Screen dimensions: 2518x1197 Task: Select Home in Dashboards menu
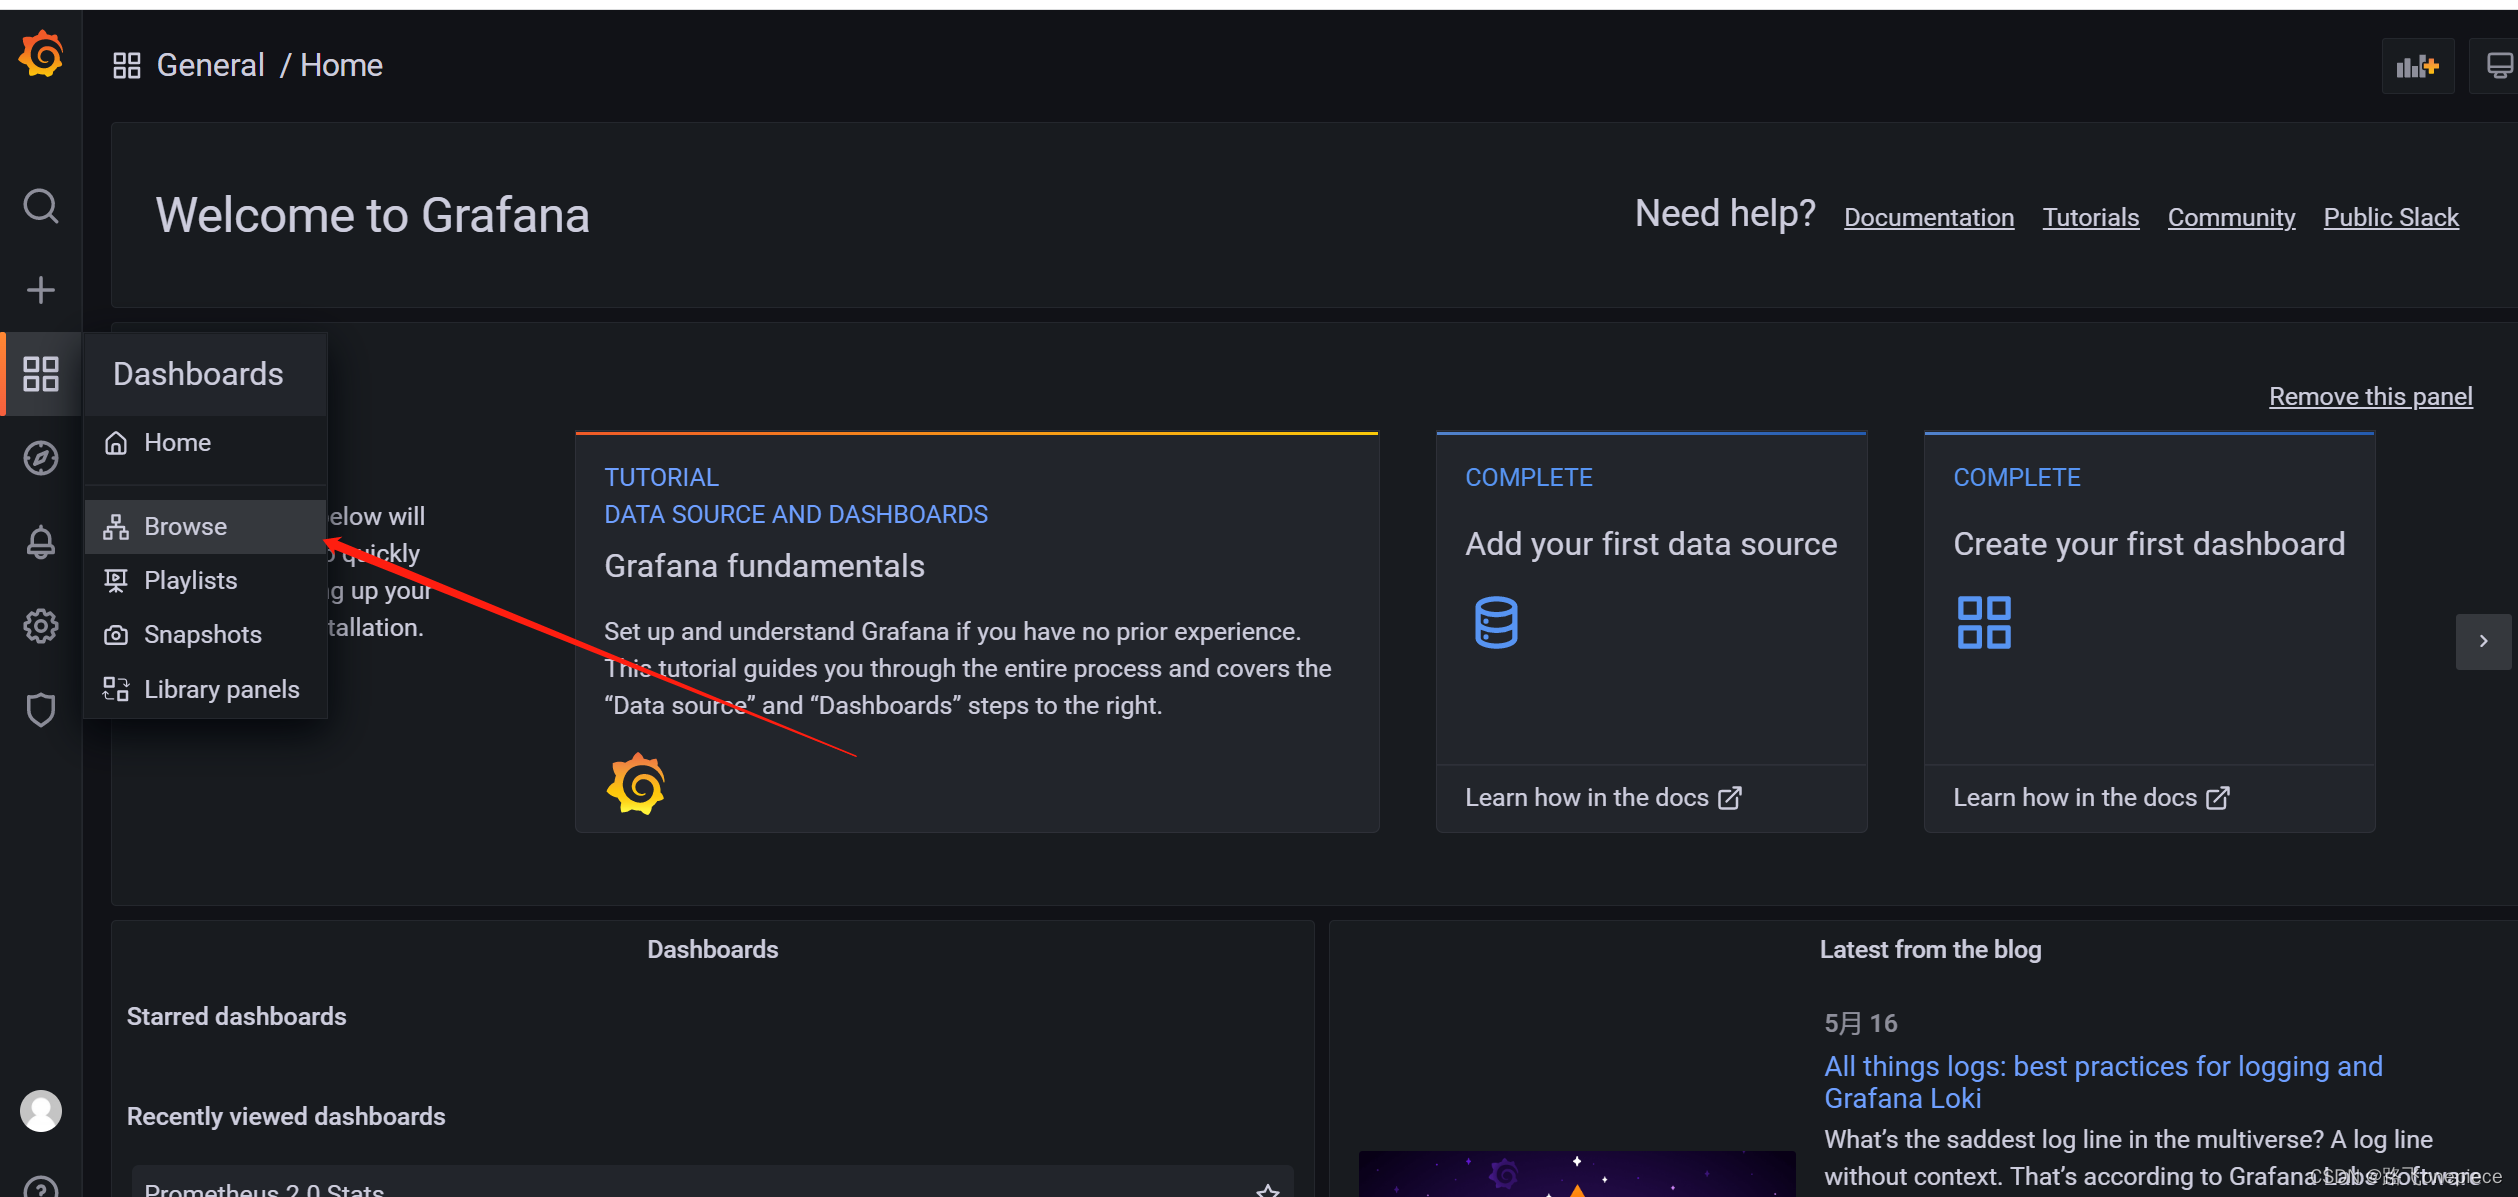point(206,443)
